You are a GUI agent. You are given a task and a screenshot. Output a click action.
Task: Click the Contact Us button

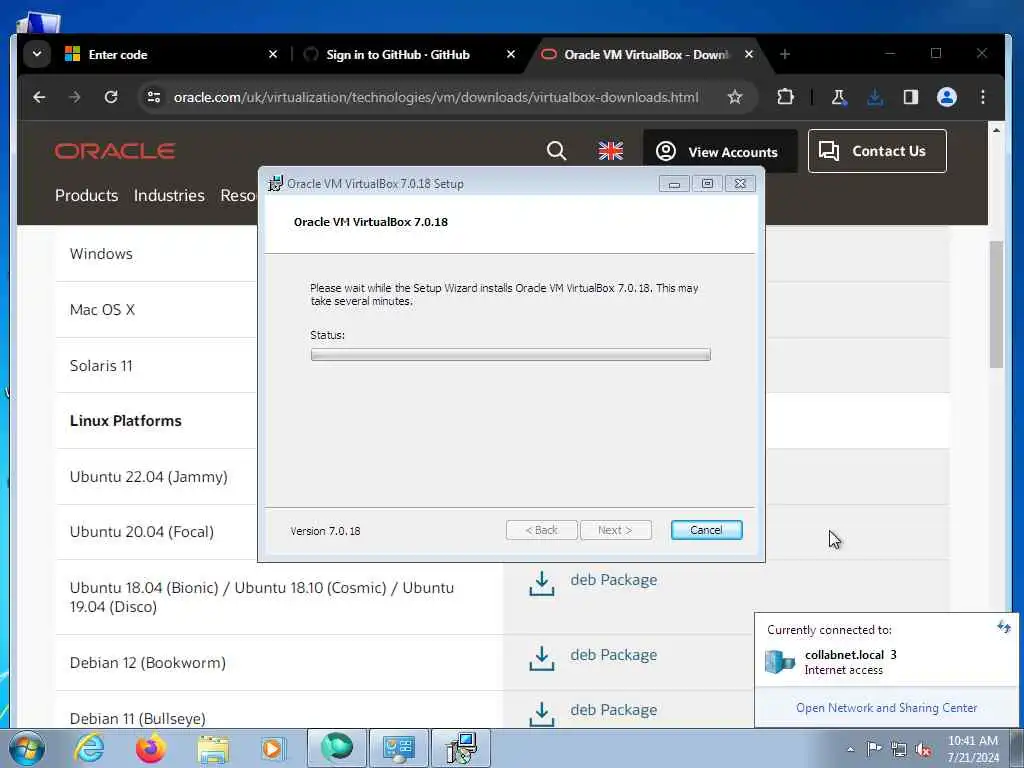(x=877, y=151)
